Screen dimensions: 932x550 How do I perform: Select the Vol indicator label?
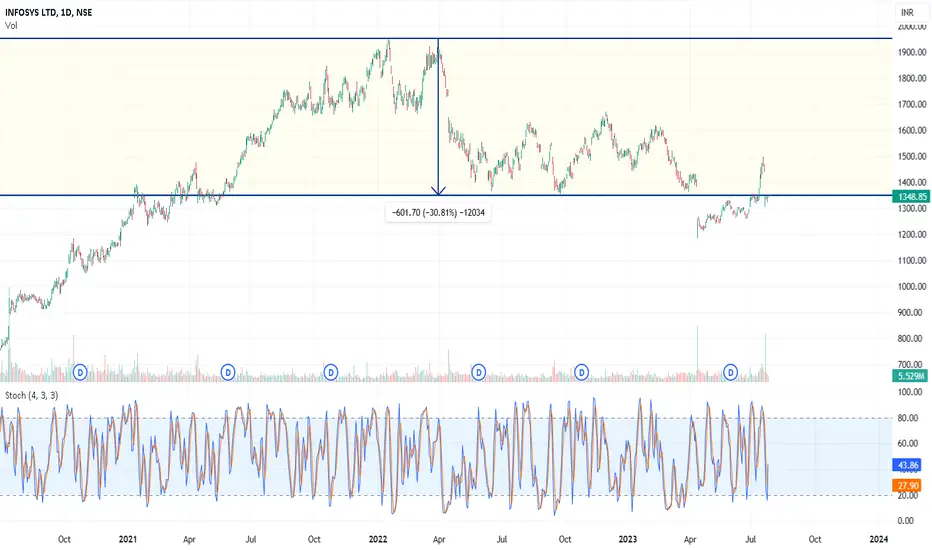tap(11, 26)
